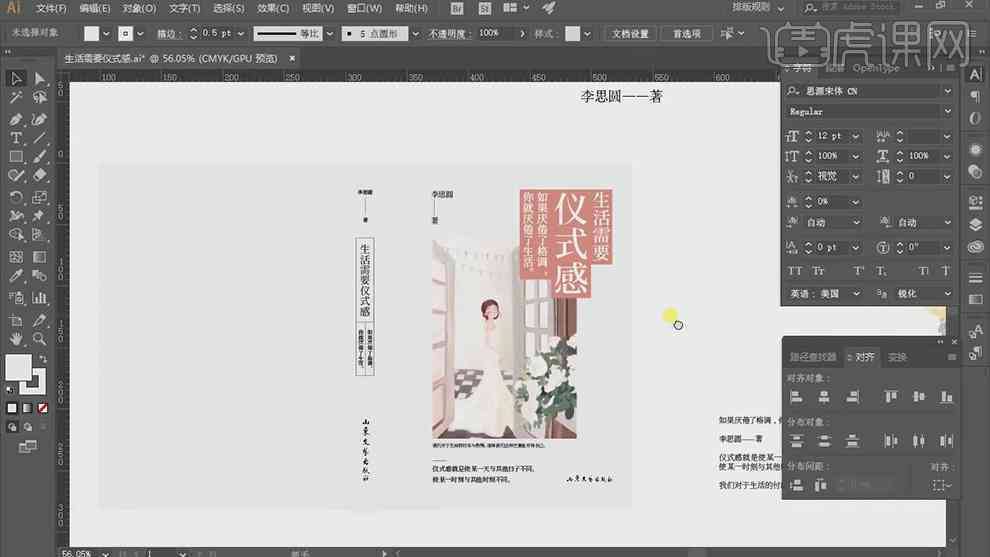This screenshot has height=557, width=990.
Task: Select the Artboard tool
Action: pyautogui.click(x=16, y=320)
